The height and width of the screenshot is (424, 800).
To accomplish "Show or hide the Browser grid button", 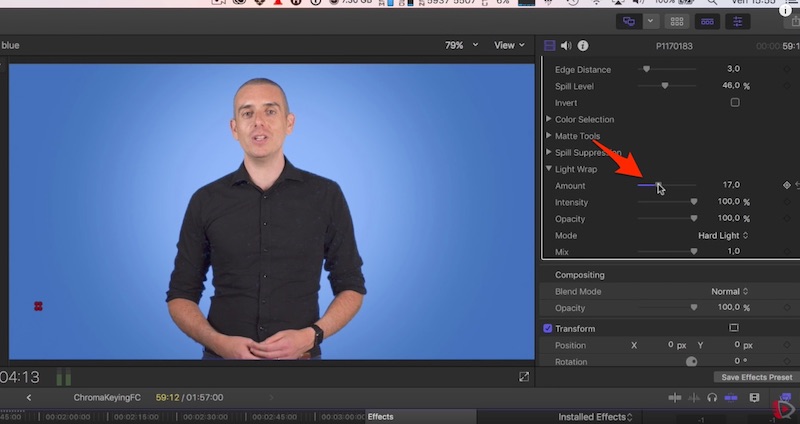I will (x=677, y=21).
